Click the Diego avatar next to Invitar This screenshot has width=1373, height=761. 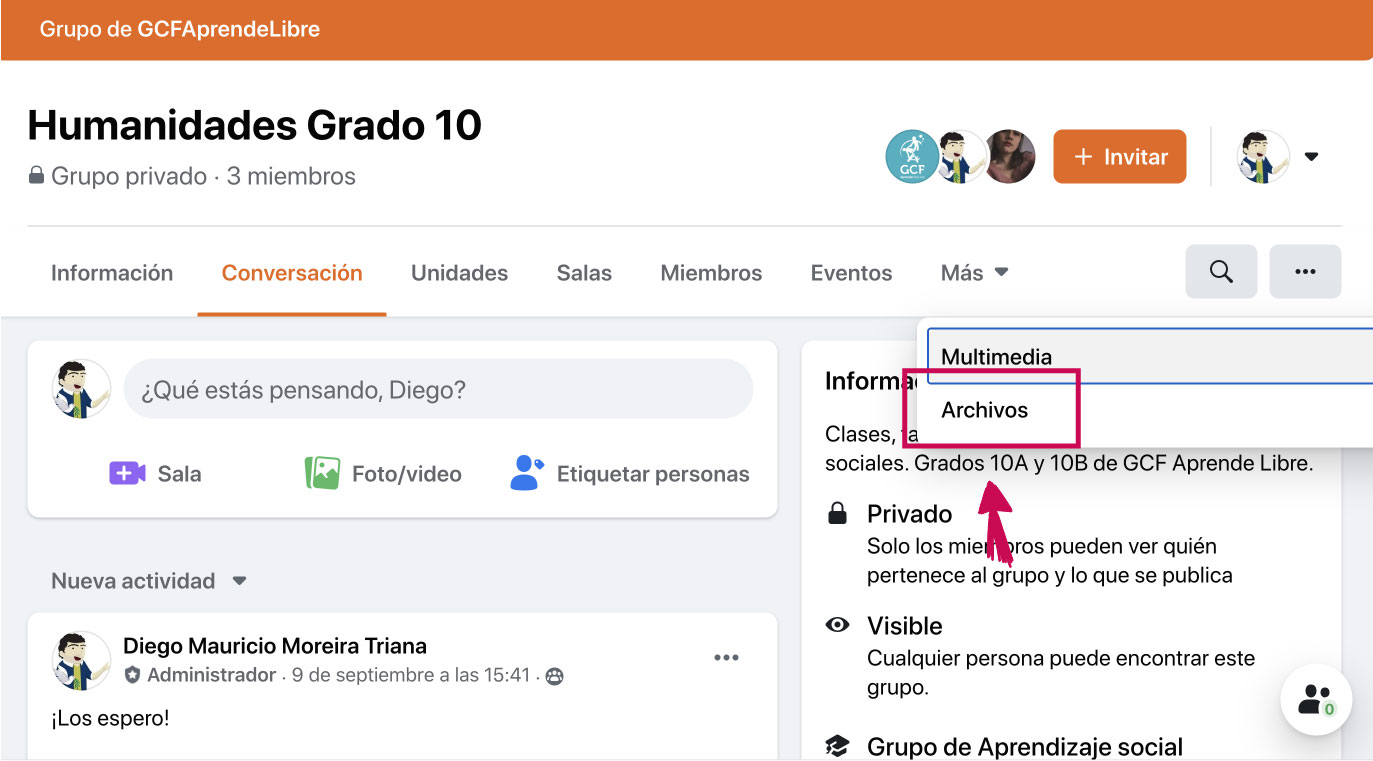click(x=962, y=157)
